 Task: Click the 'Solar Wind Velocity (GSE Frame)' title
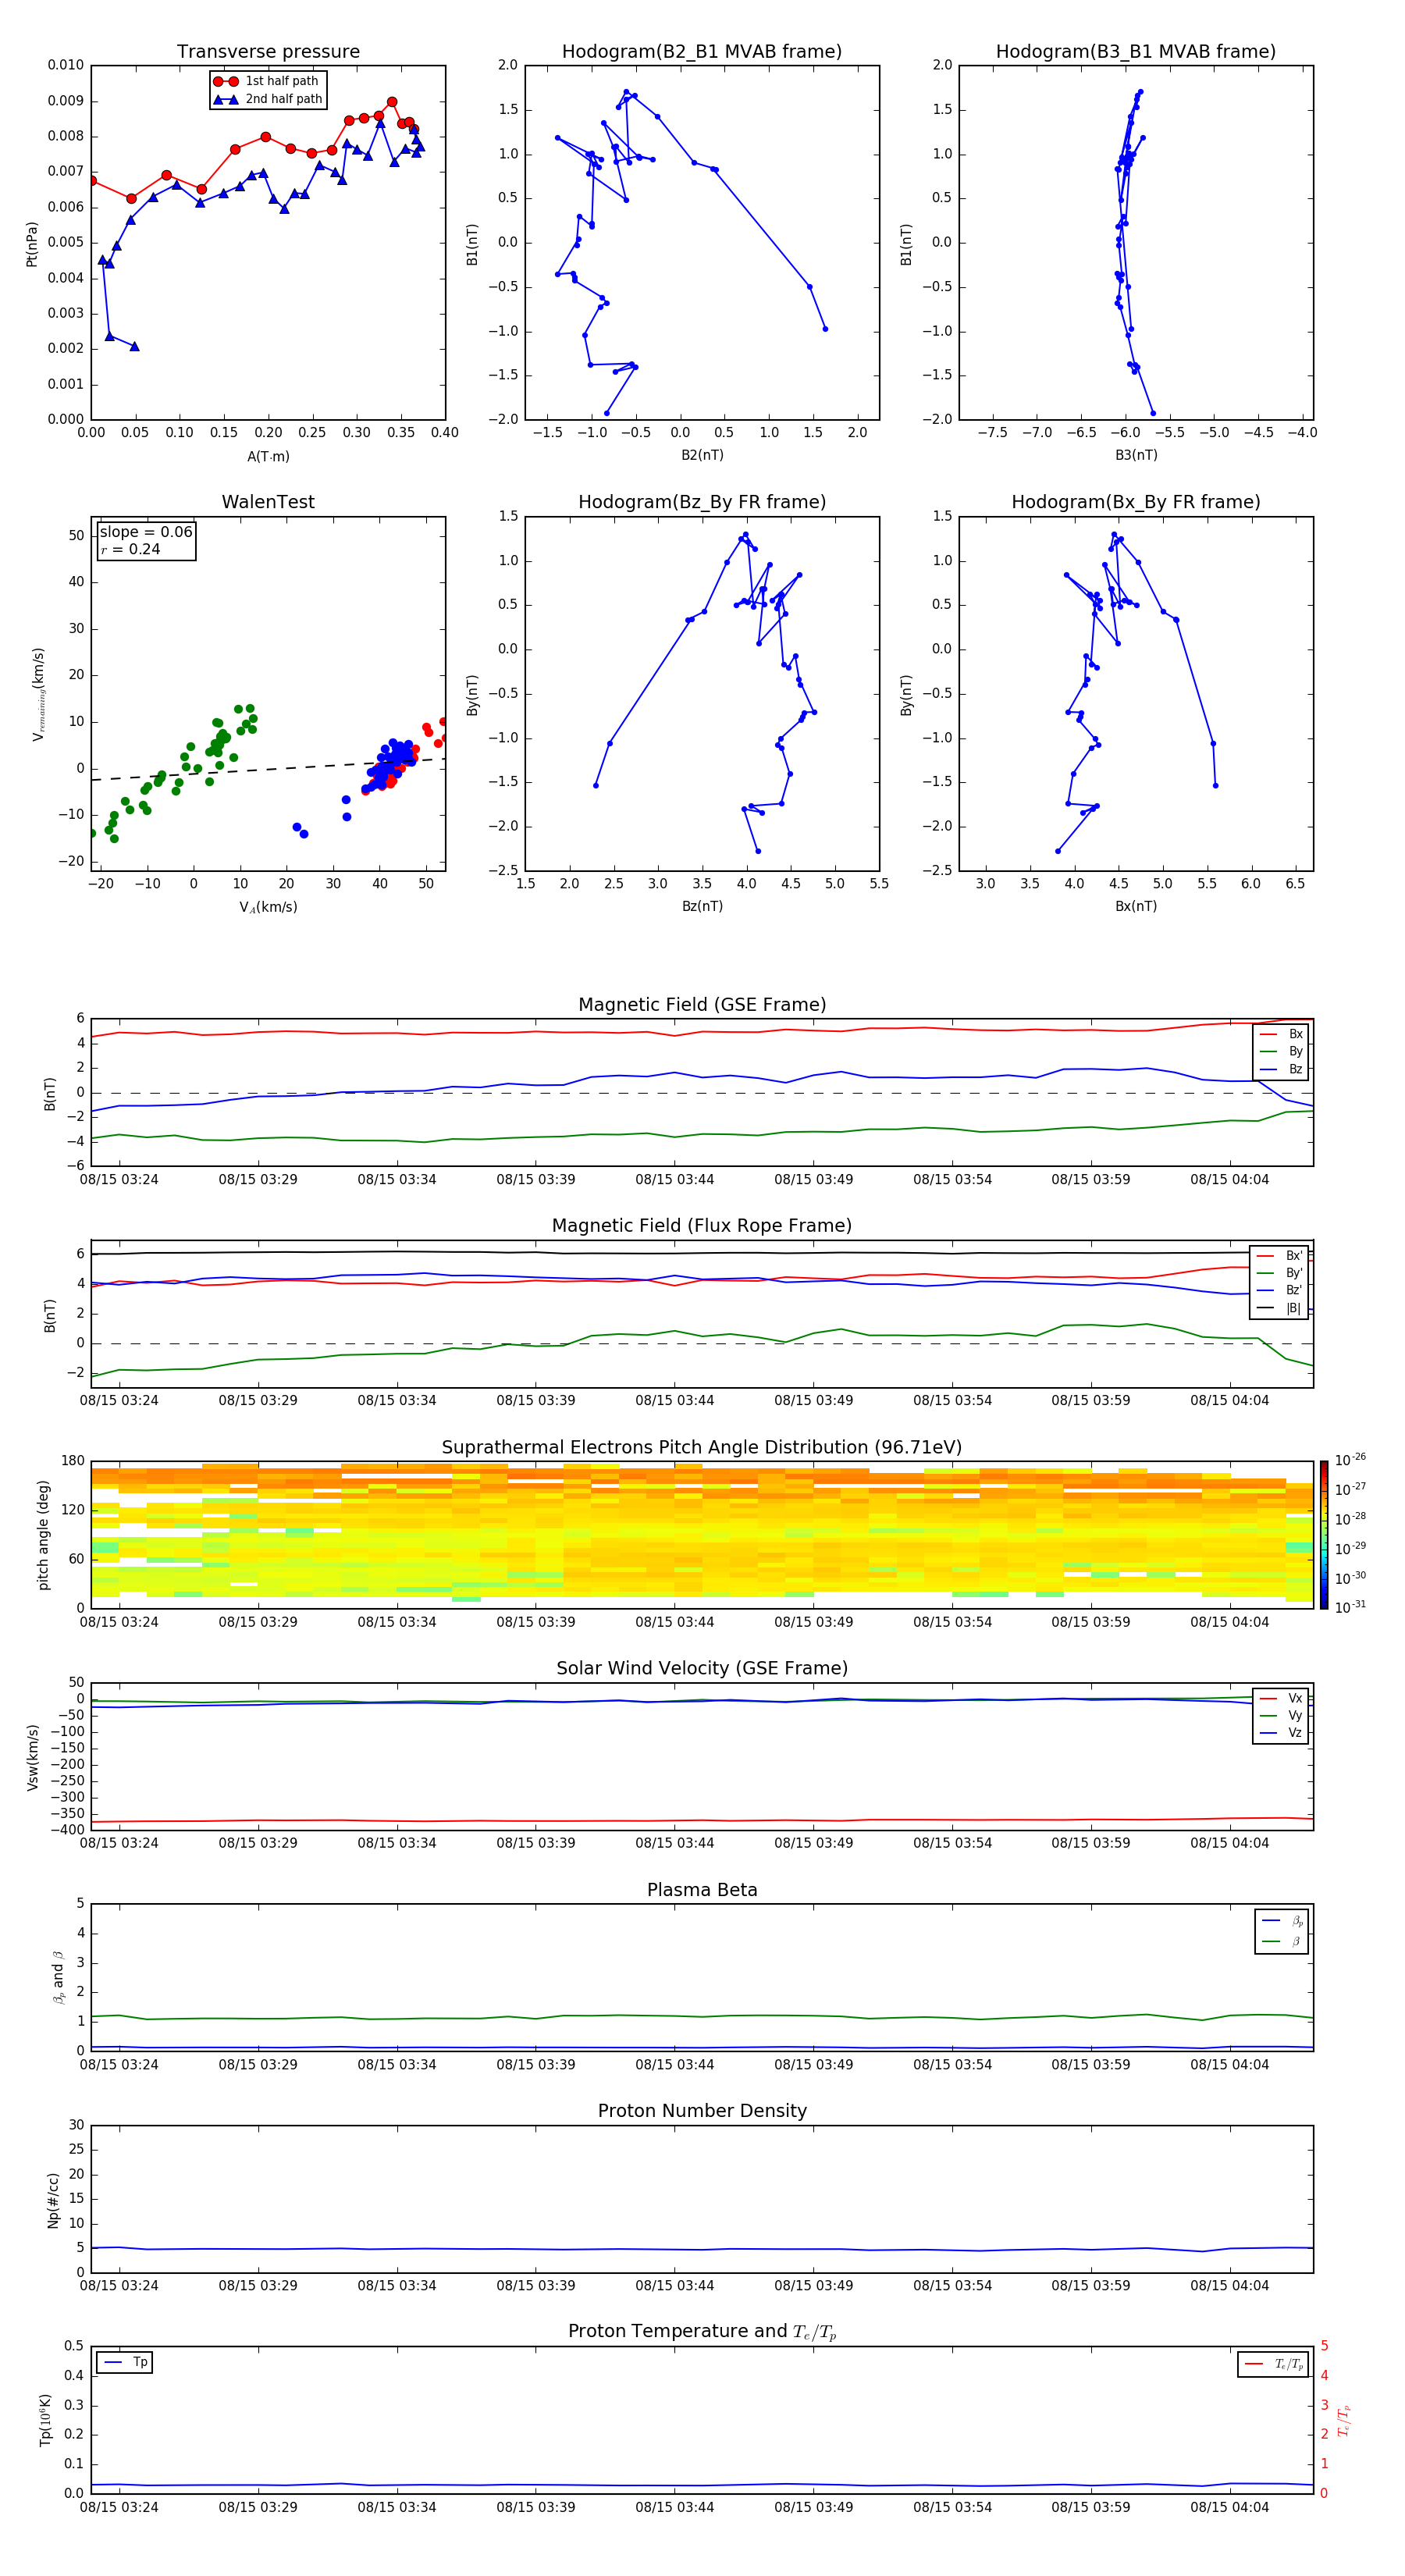tap(702, 1668)
